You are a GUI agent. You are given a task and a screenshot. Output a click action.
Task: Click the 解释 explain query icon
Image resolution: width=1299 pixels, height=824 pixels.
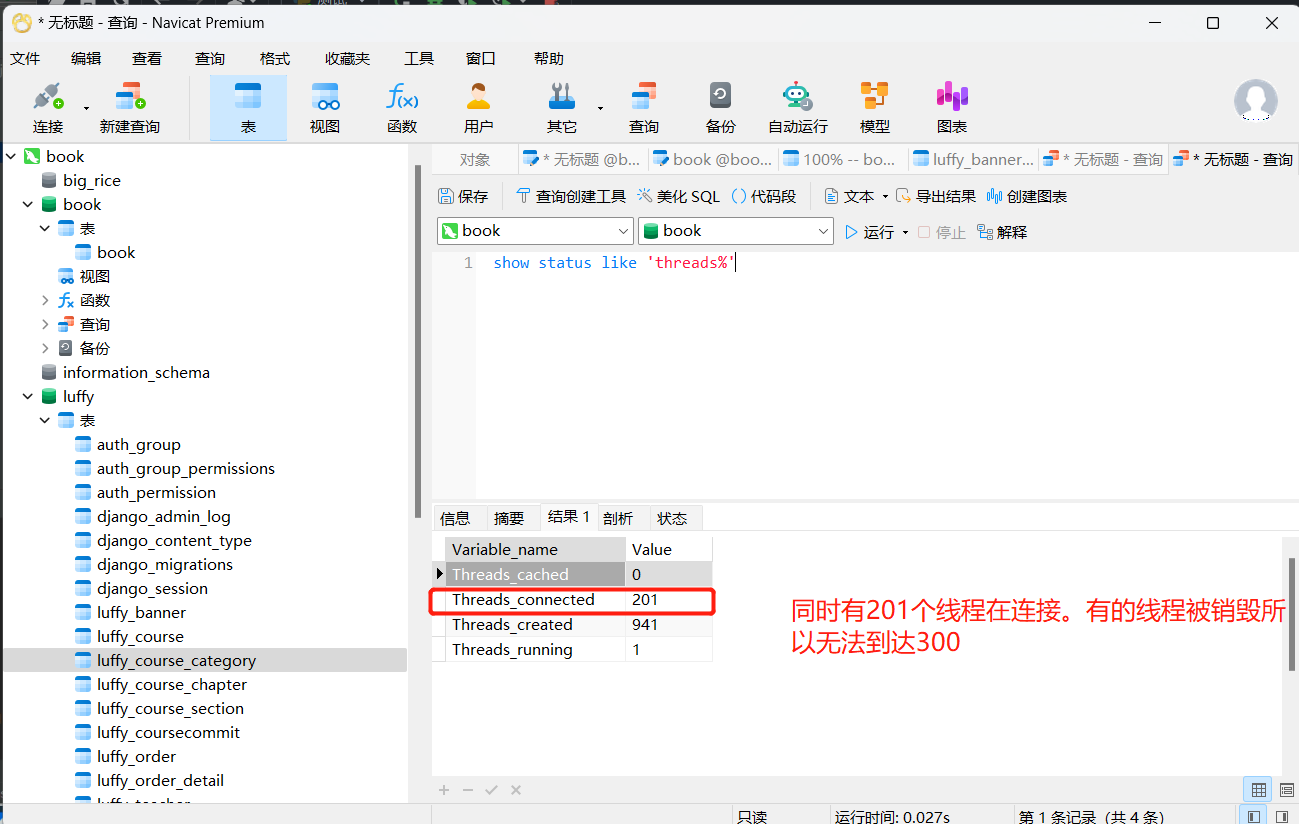pos(1002,232)
